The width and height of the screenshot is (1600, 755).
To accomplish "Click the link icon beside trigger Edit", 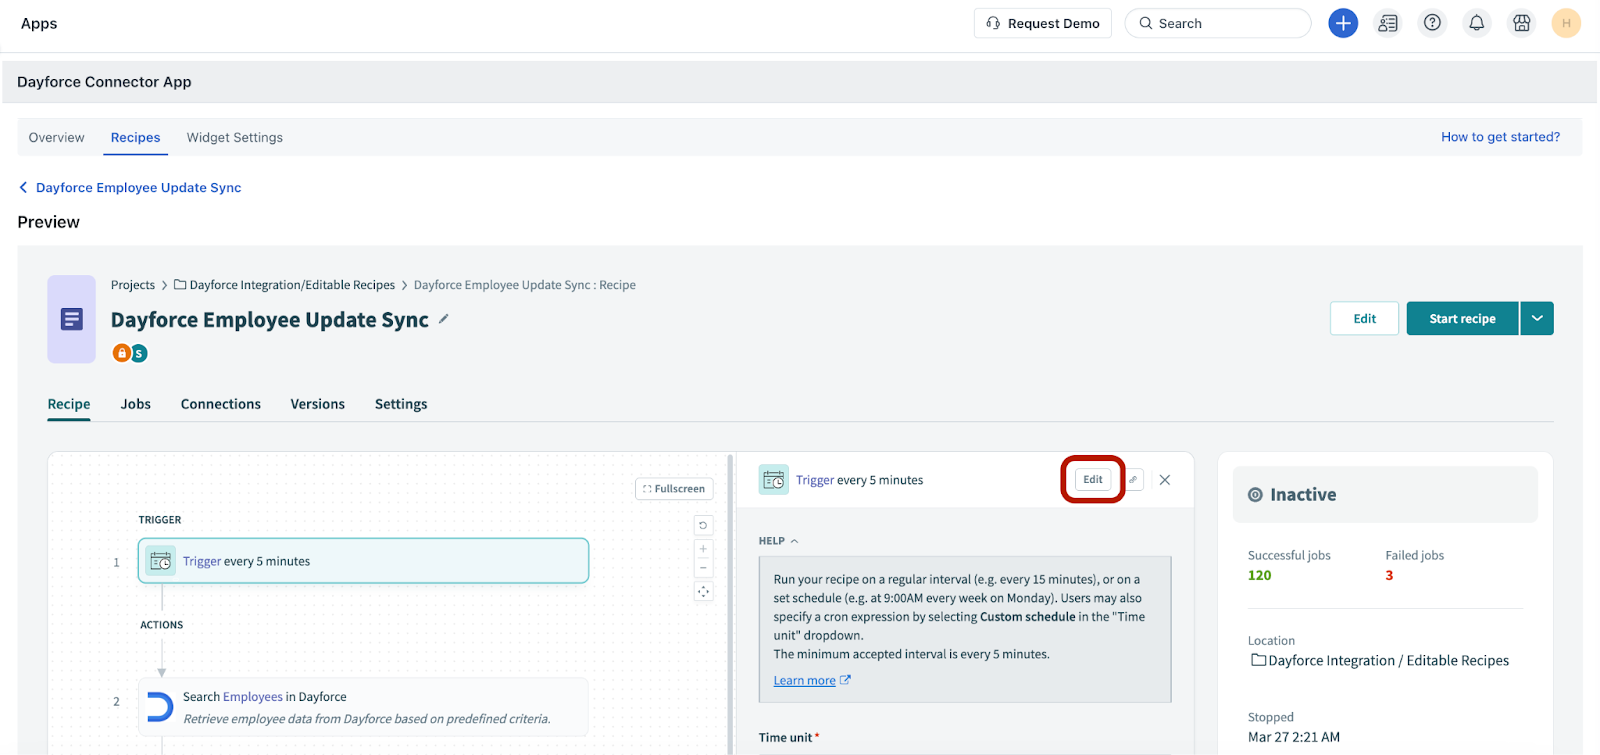I will (1133, 480).
